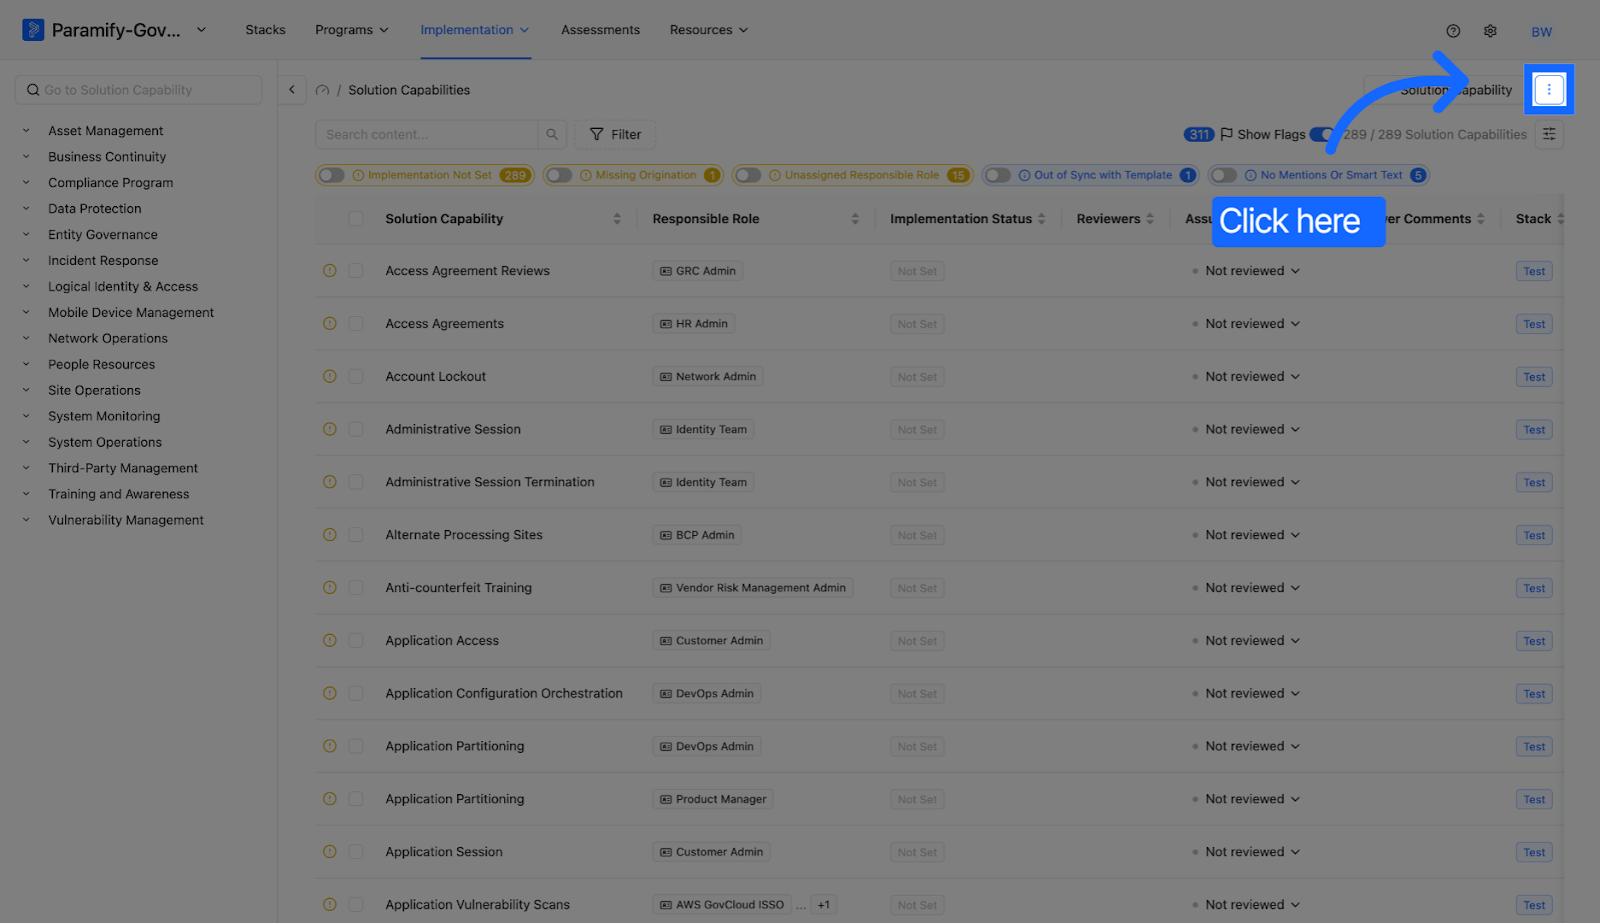The height and width of the screenshot is (923, 1600).
Task: Click the warning icon for Account Lockout
Action: 329,377
